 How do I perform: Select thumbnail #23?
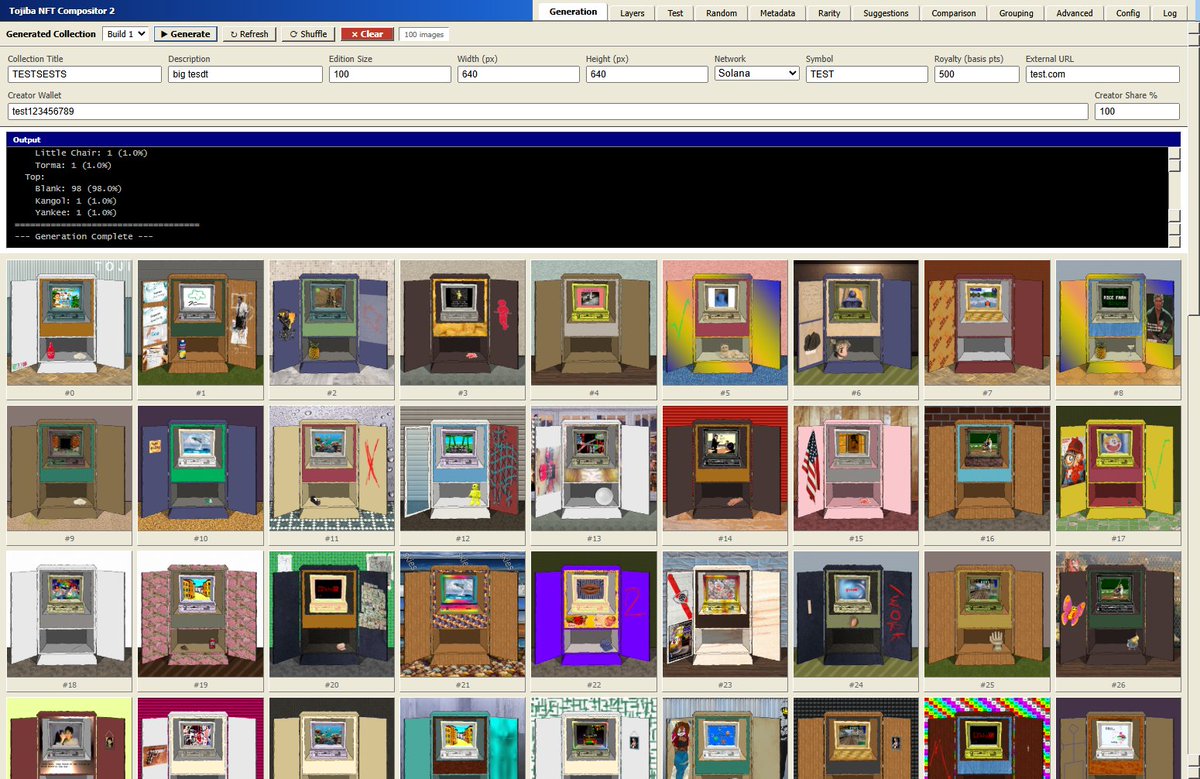725,621
